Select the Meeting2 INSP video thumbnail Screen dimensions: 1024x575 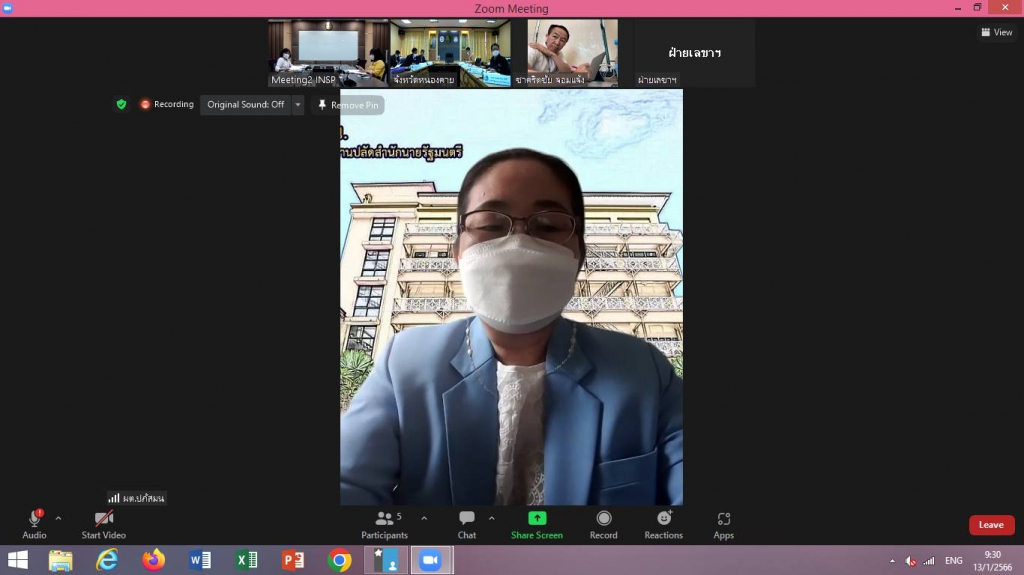coord(328,53)
